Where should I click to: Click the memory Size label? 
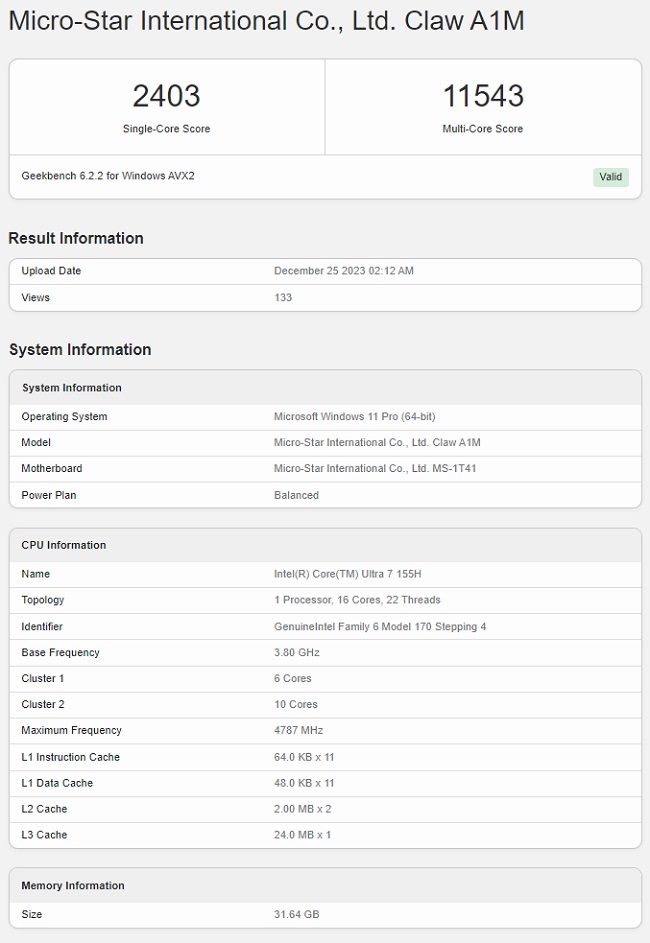32,914
